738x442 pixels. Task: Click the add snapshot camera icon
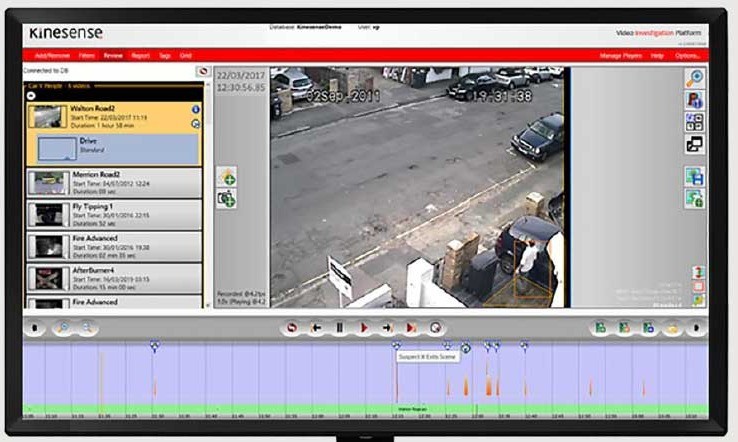coord(227,199)
